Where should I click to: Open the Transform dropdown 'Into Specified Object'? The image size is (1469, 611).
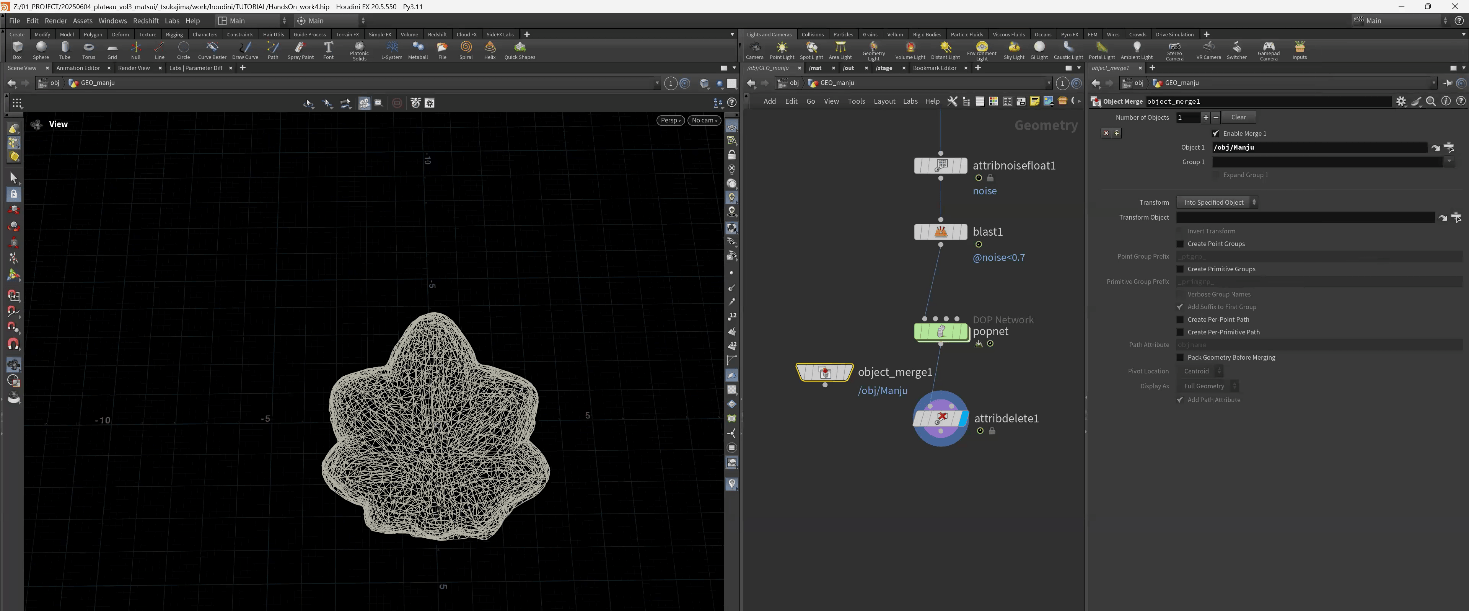tap(1217, 202)
